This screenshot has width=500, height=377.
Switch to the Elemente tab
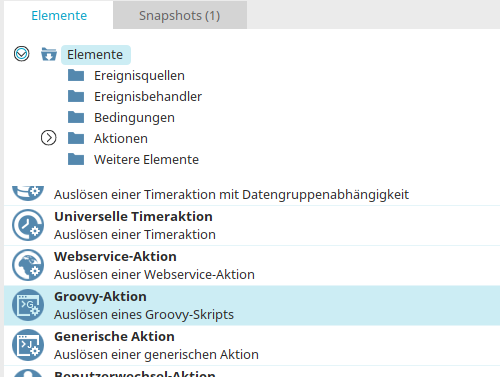59,15
